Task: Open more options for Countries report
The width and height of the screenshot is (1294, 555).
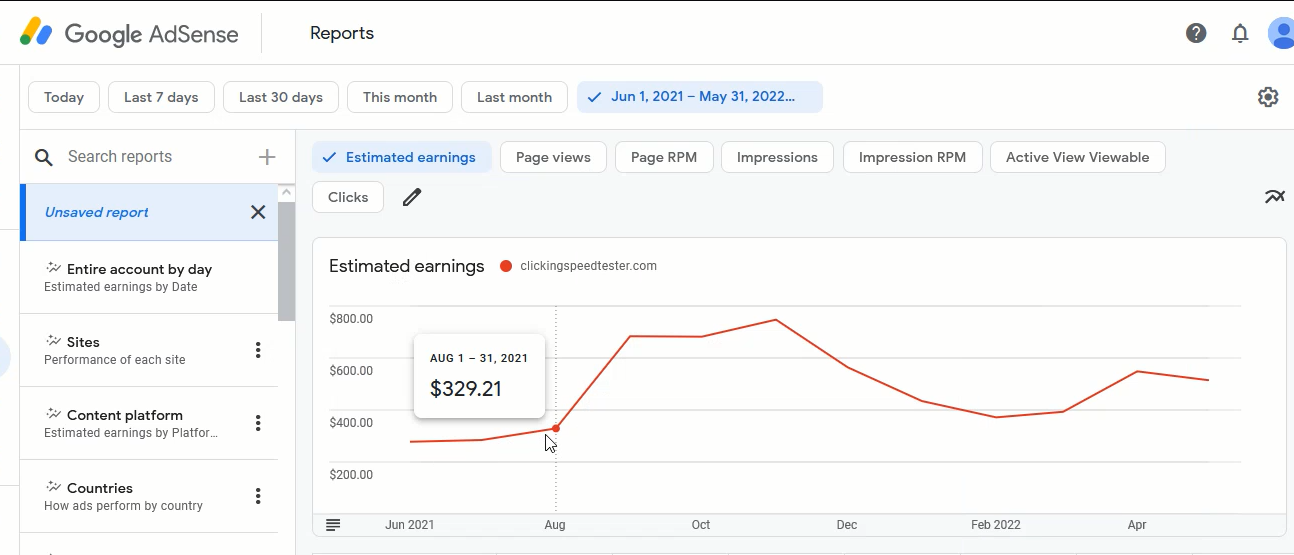Action: coord(258,496)
